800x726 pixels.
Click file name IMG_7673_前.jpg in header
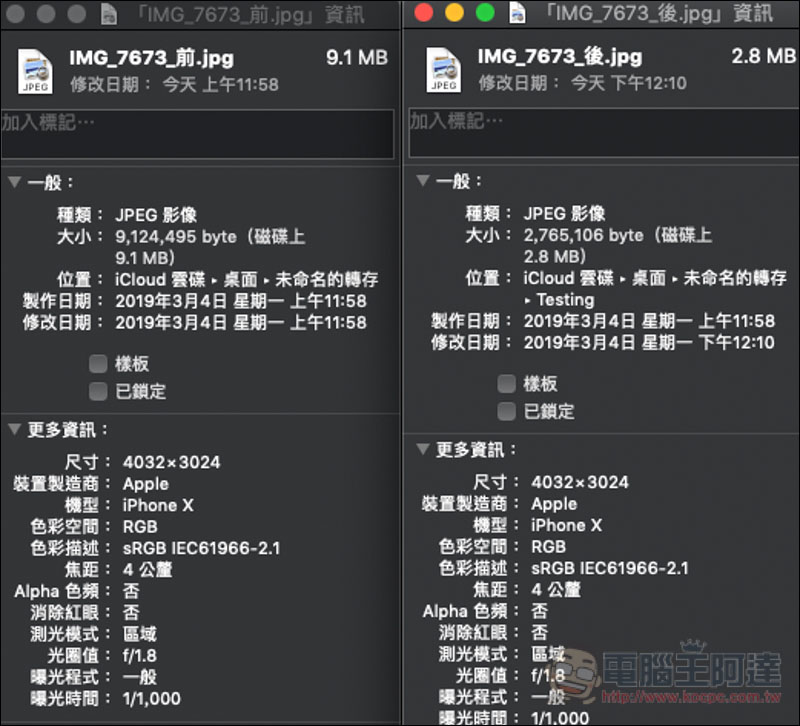pyautogui.click(x=152, y=58)
